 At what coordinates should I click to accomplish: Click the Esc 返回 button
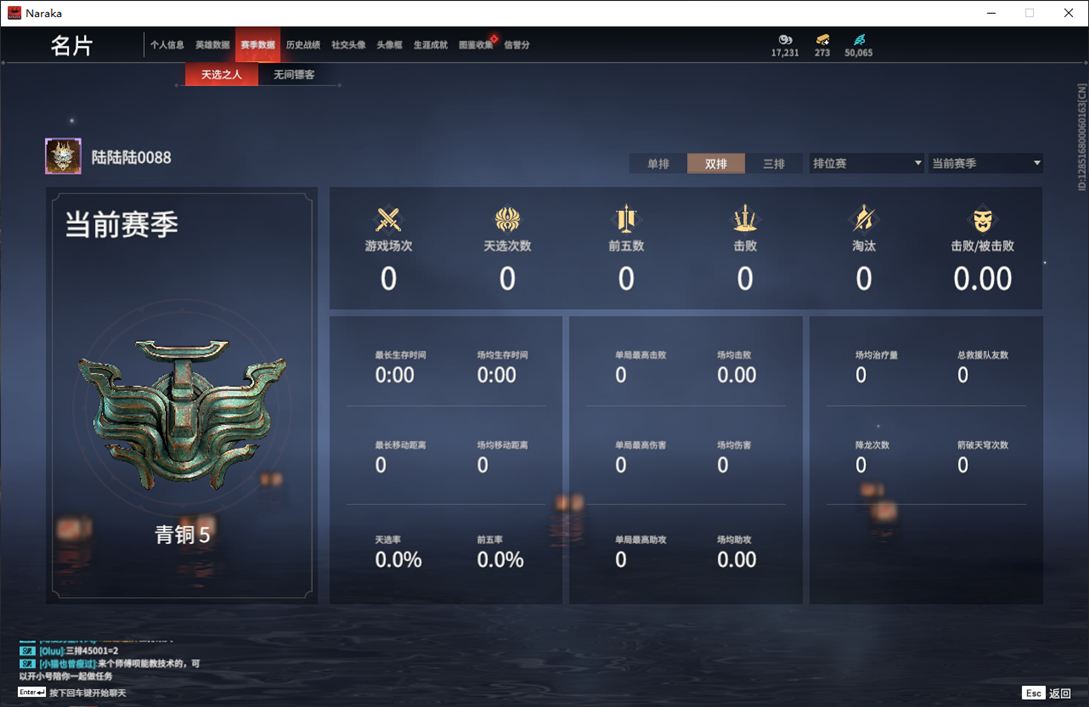[1047, 693]
